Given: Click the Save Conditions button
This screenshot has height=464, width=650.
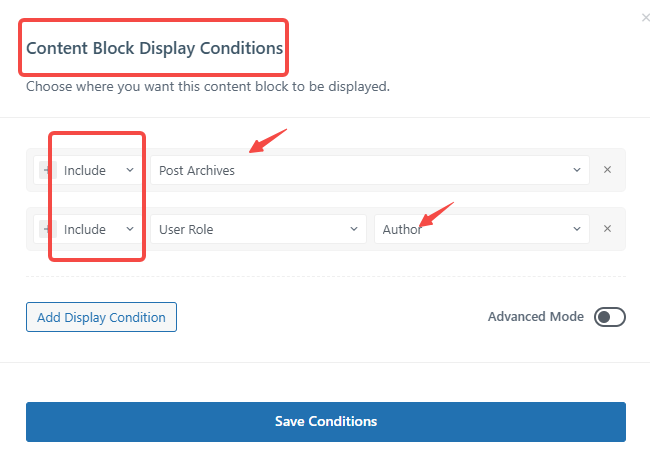Looking at the screenshot, I should pyautogui.click(x=325, y=421).
